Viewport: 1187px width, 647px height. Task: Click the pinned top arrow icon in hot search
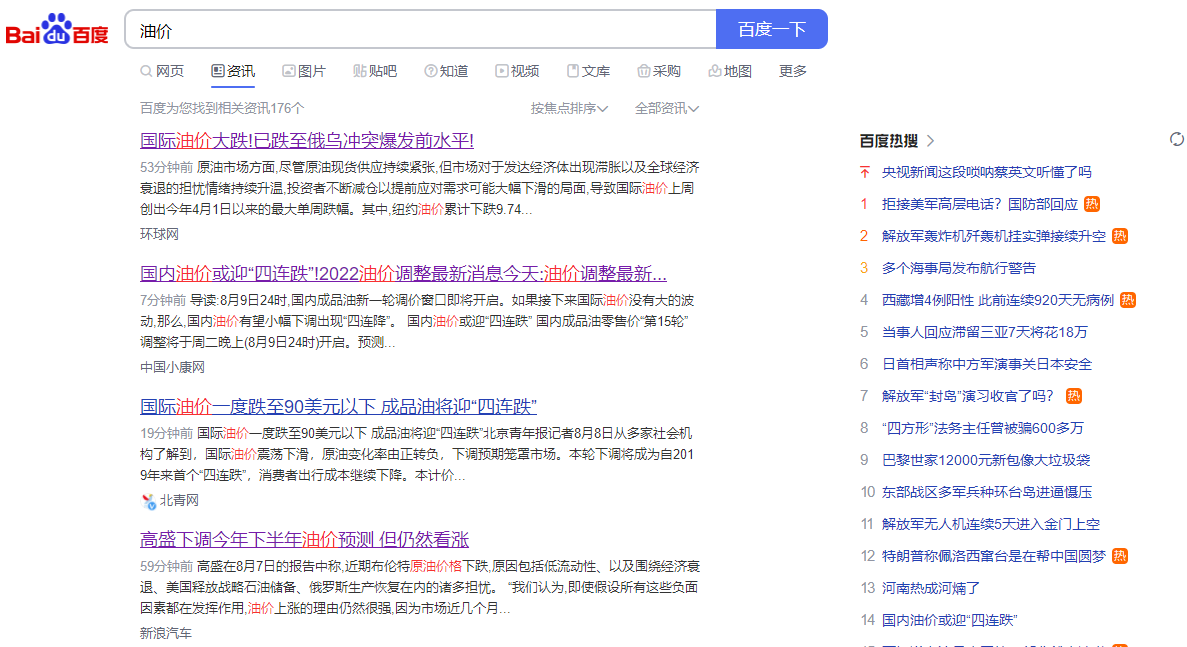[x=865, y=173]
